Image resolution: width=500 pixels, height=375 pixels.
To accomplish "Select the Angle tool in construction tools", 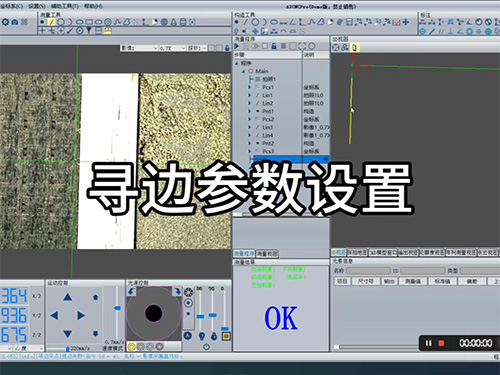I will [292, 22].
